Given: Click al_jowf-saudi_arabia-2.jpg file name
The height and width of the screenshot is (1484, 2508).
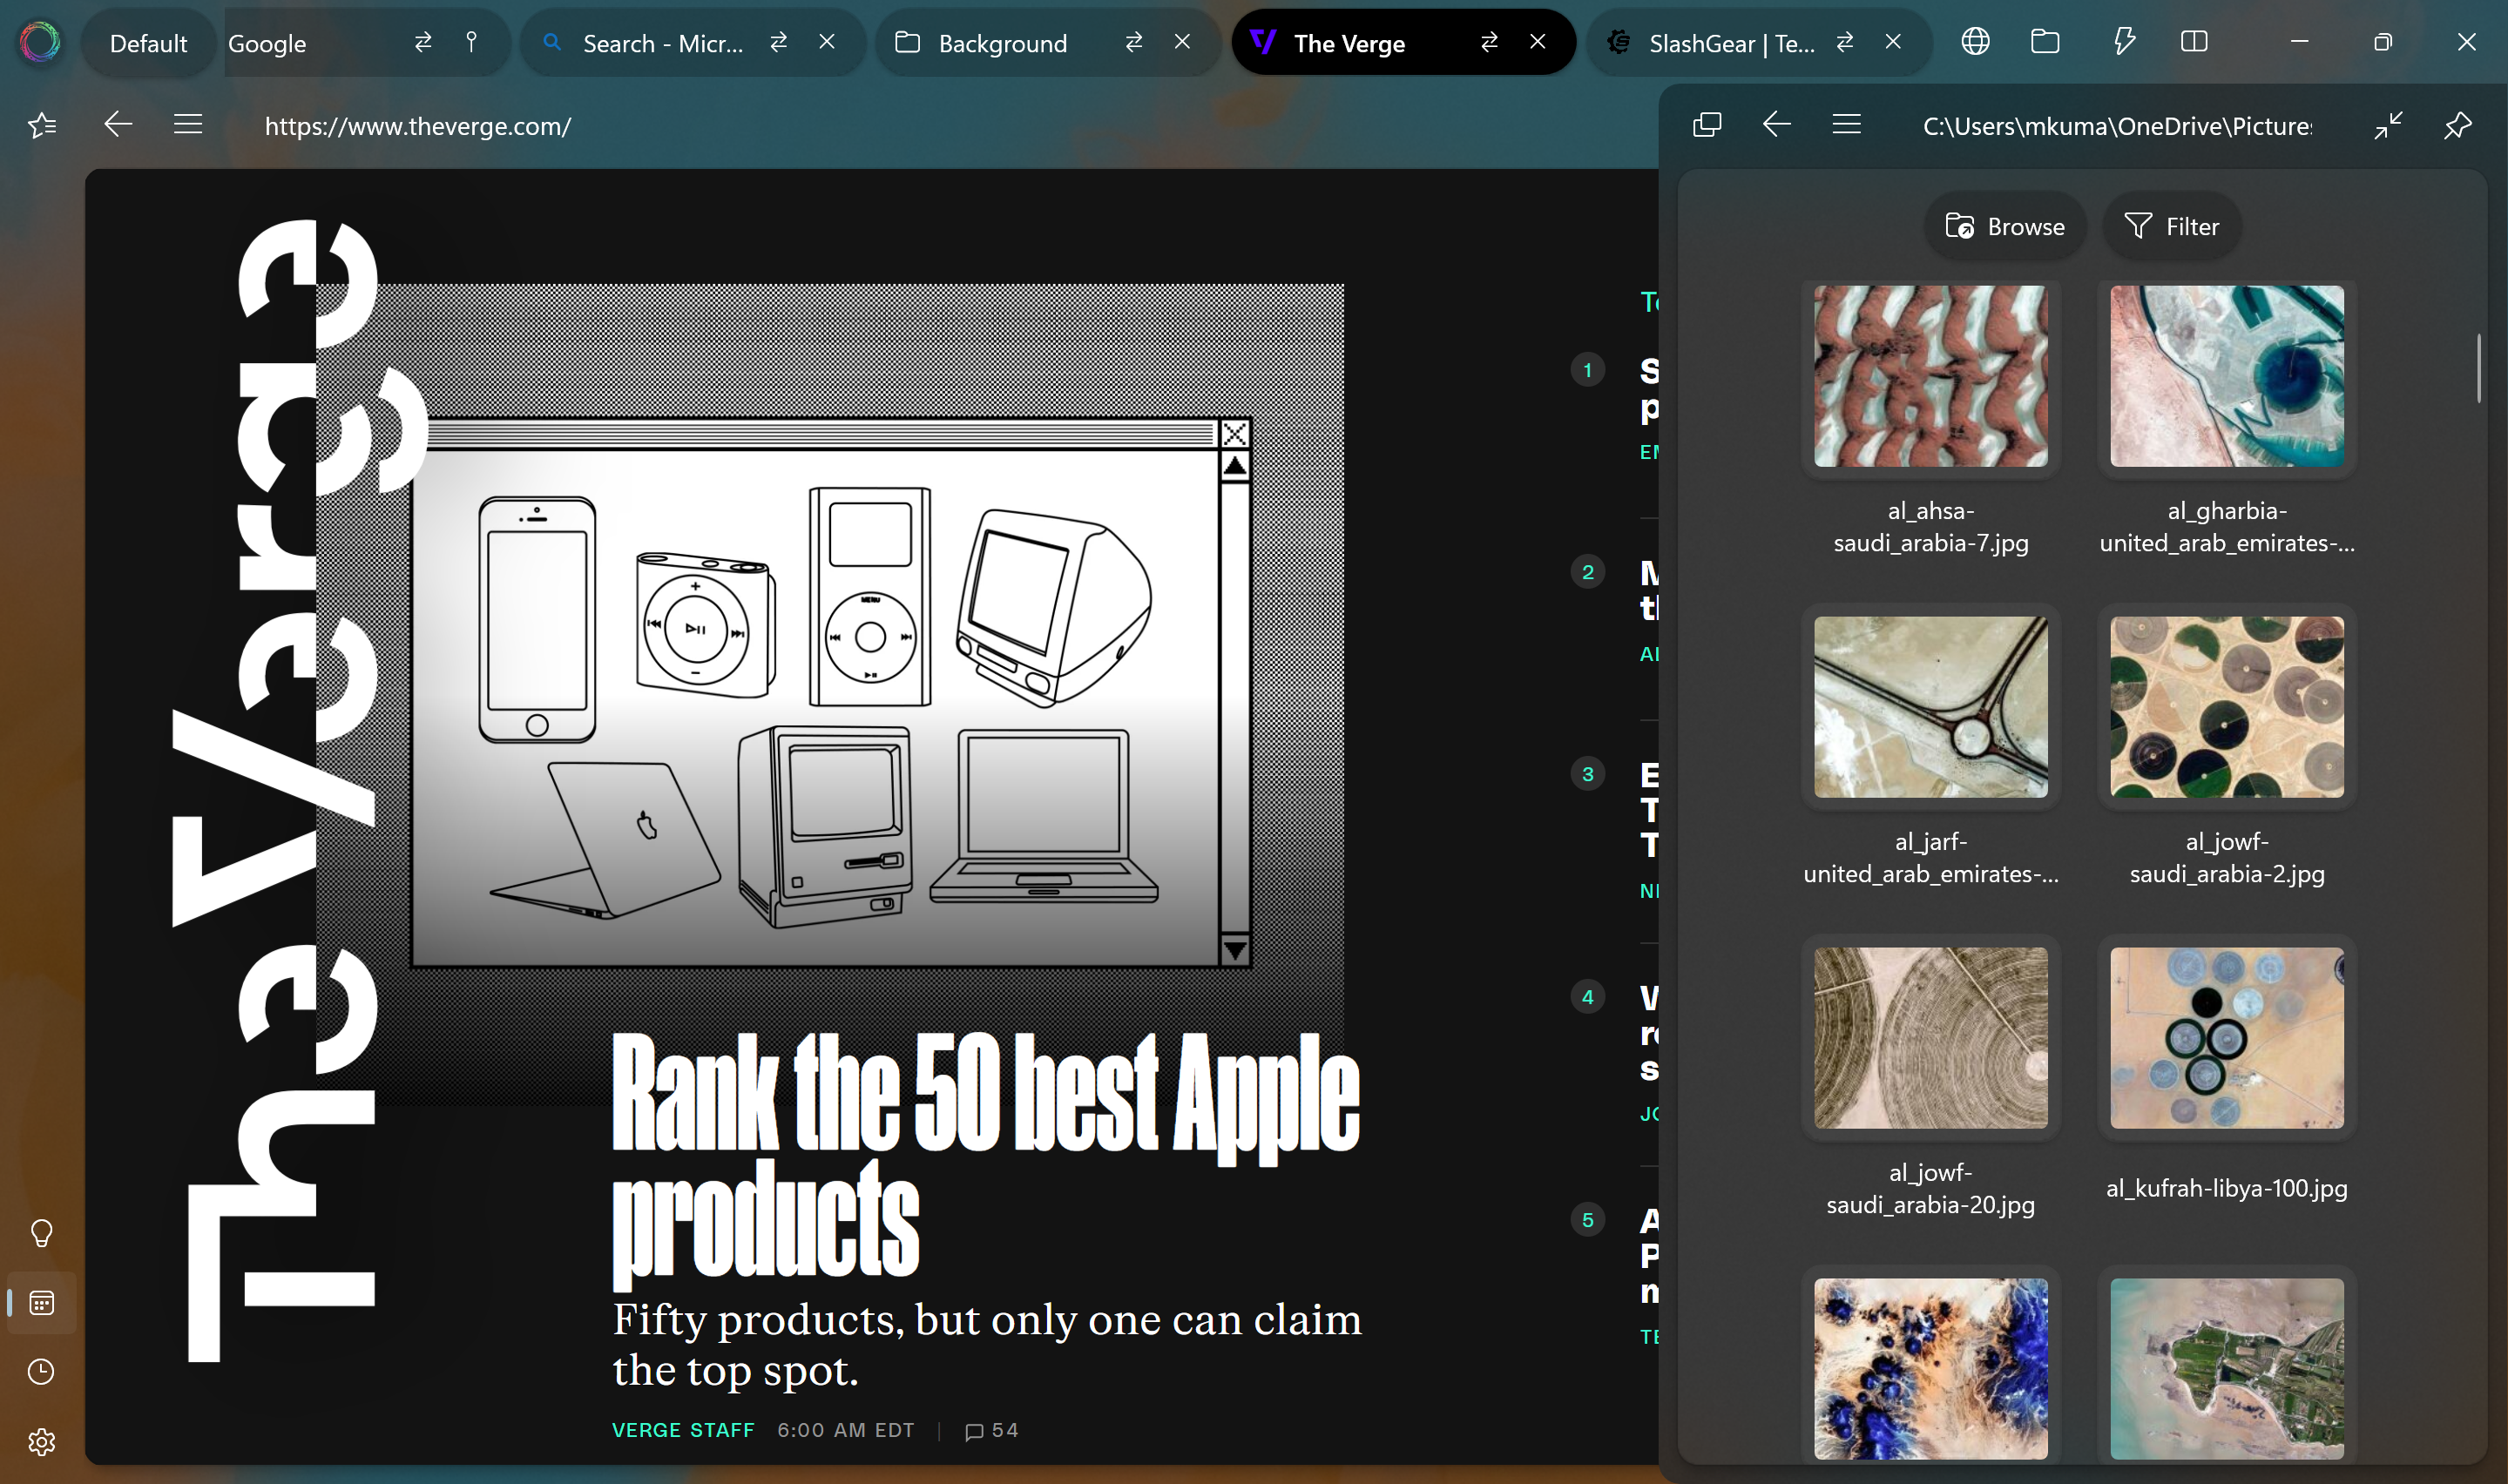Looking at the screenshot, I should [x=2226, y=857].
